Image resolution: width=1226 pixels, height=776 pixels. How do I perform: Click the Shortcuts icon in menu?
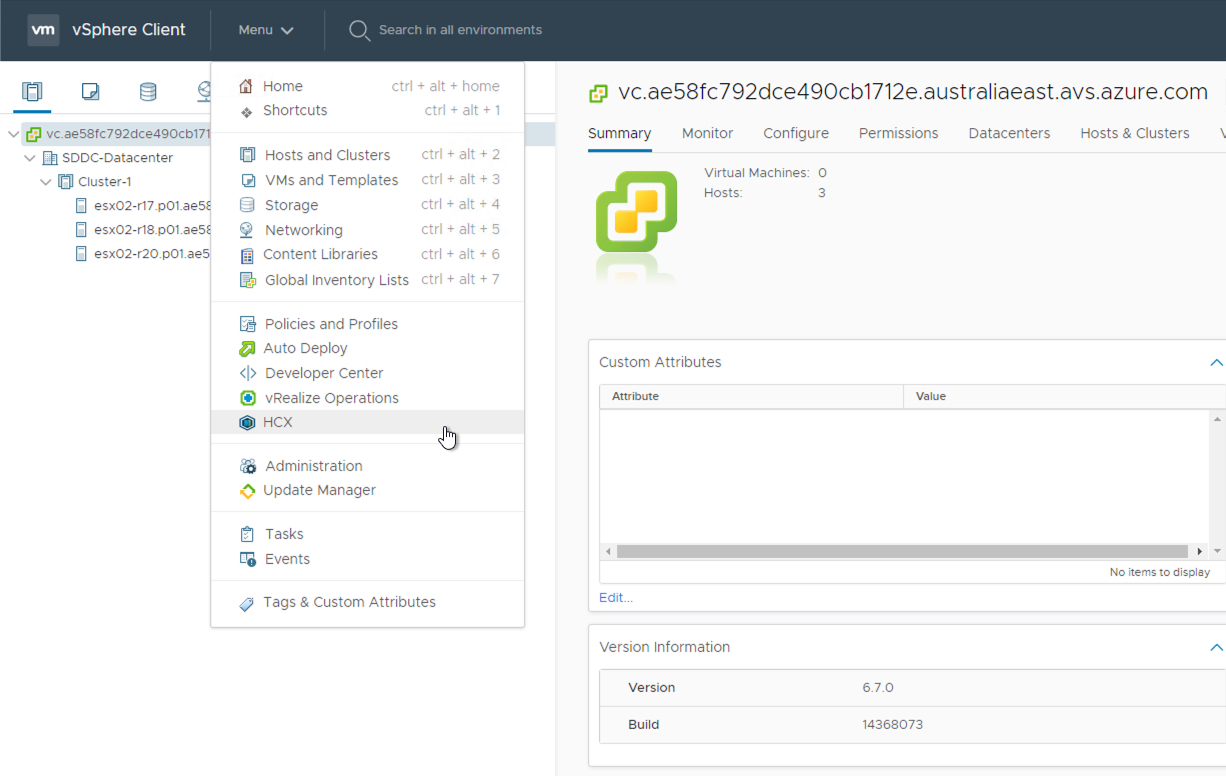tap(246, 111)
